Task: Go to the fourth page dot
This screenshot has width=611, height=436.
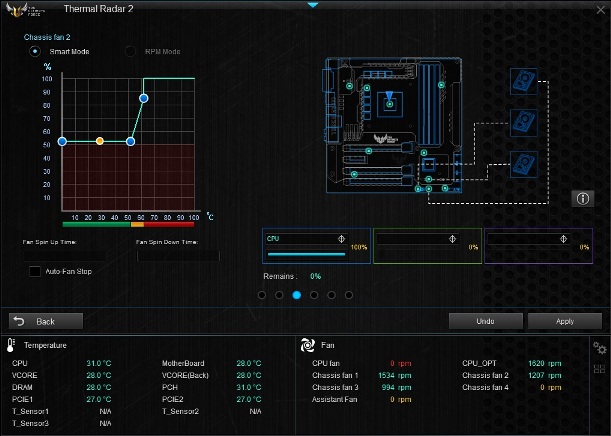Action: pyautogui.click(x=314, y=295)
